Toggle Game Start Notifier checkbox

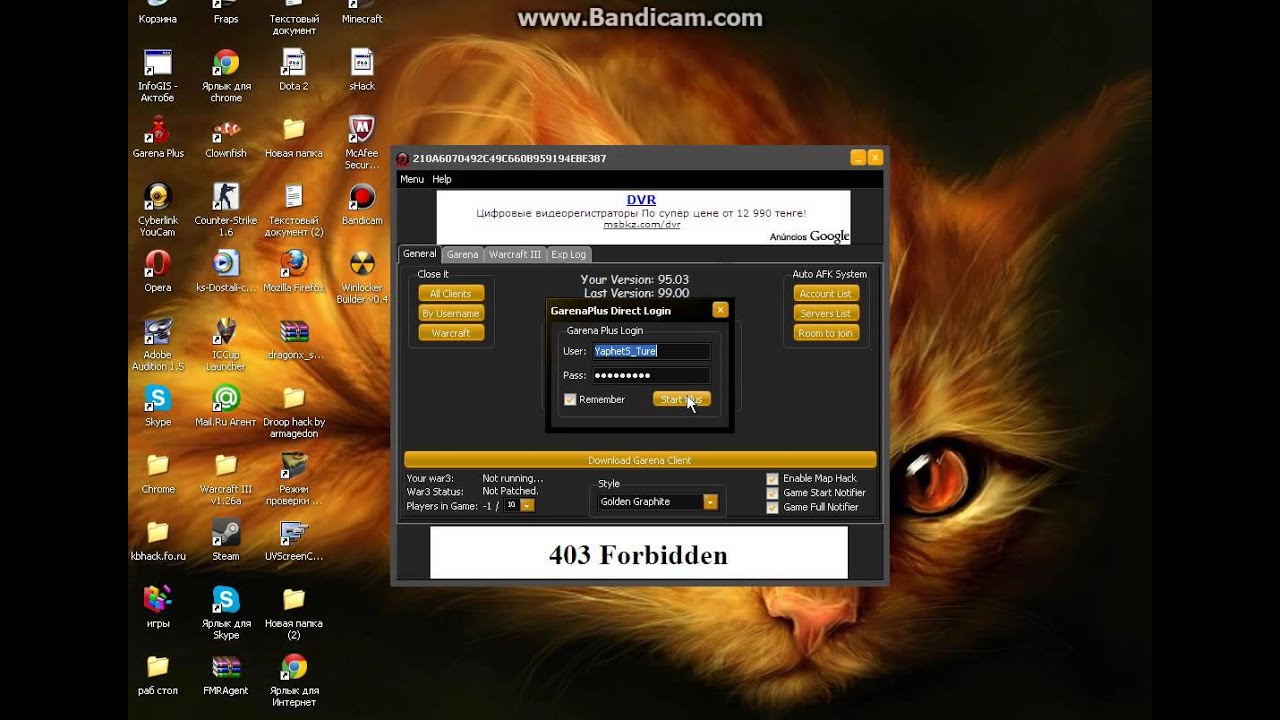772,492
